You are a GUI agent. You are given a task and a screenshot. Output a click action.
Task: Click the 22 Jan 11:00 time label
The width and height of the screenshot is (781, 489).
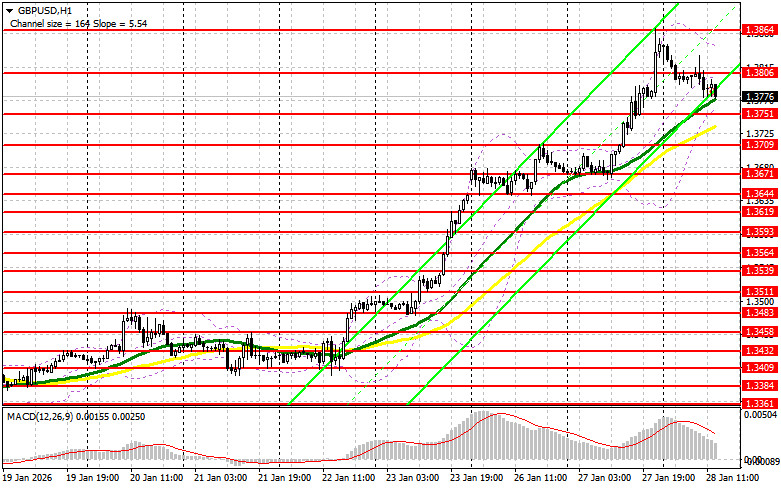(349, 478)
